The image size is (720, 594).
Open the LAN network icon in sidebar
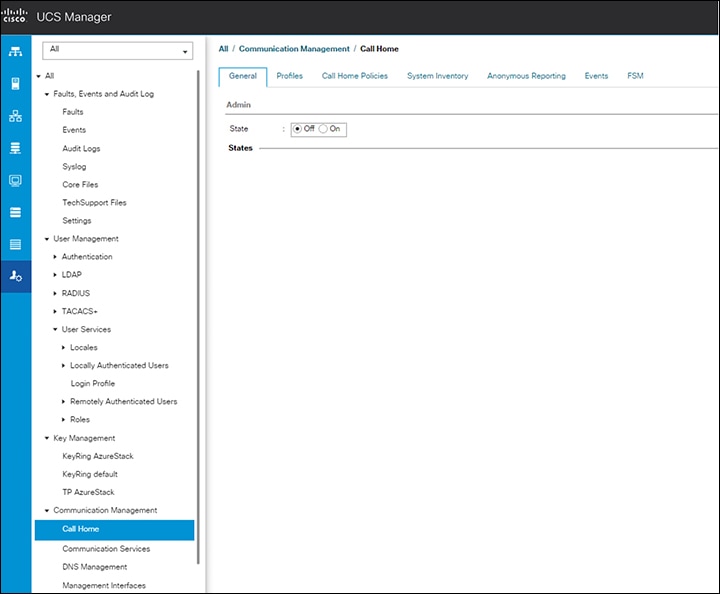(15, 116)
